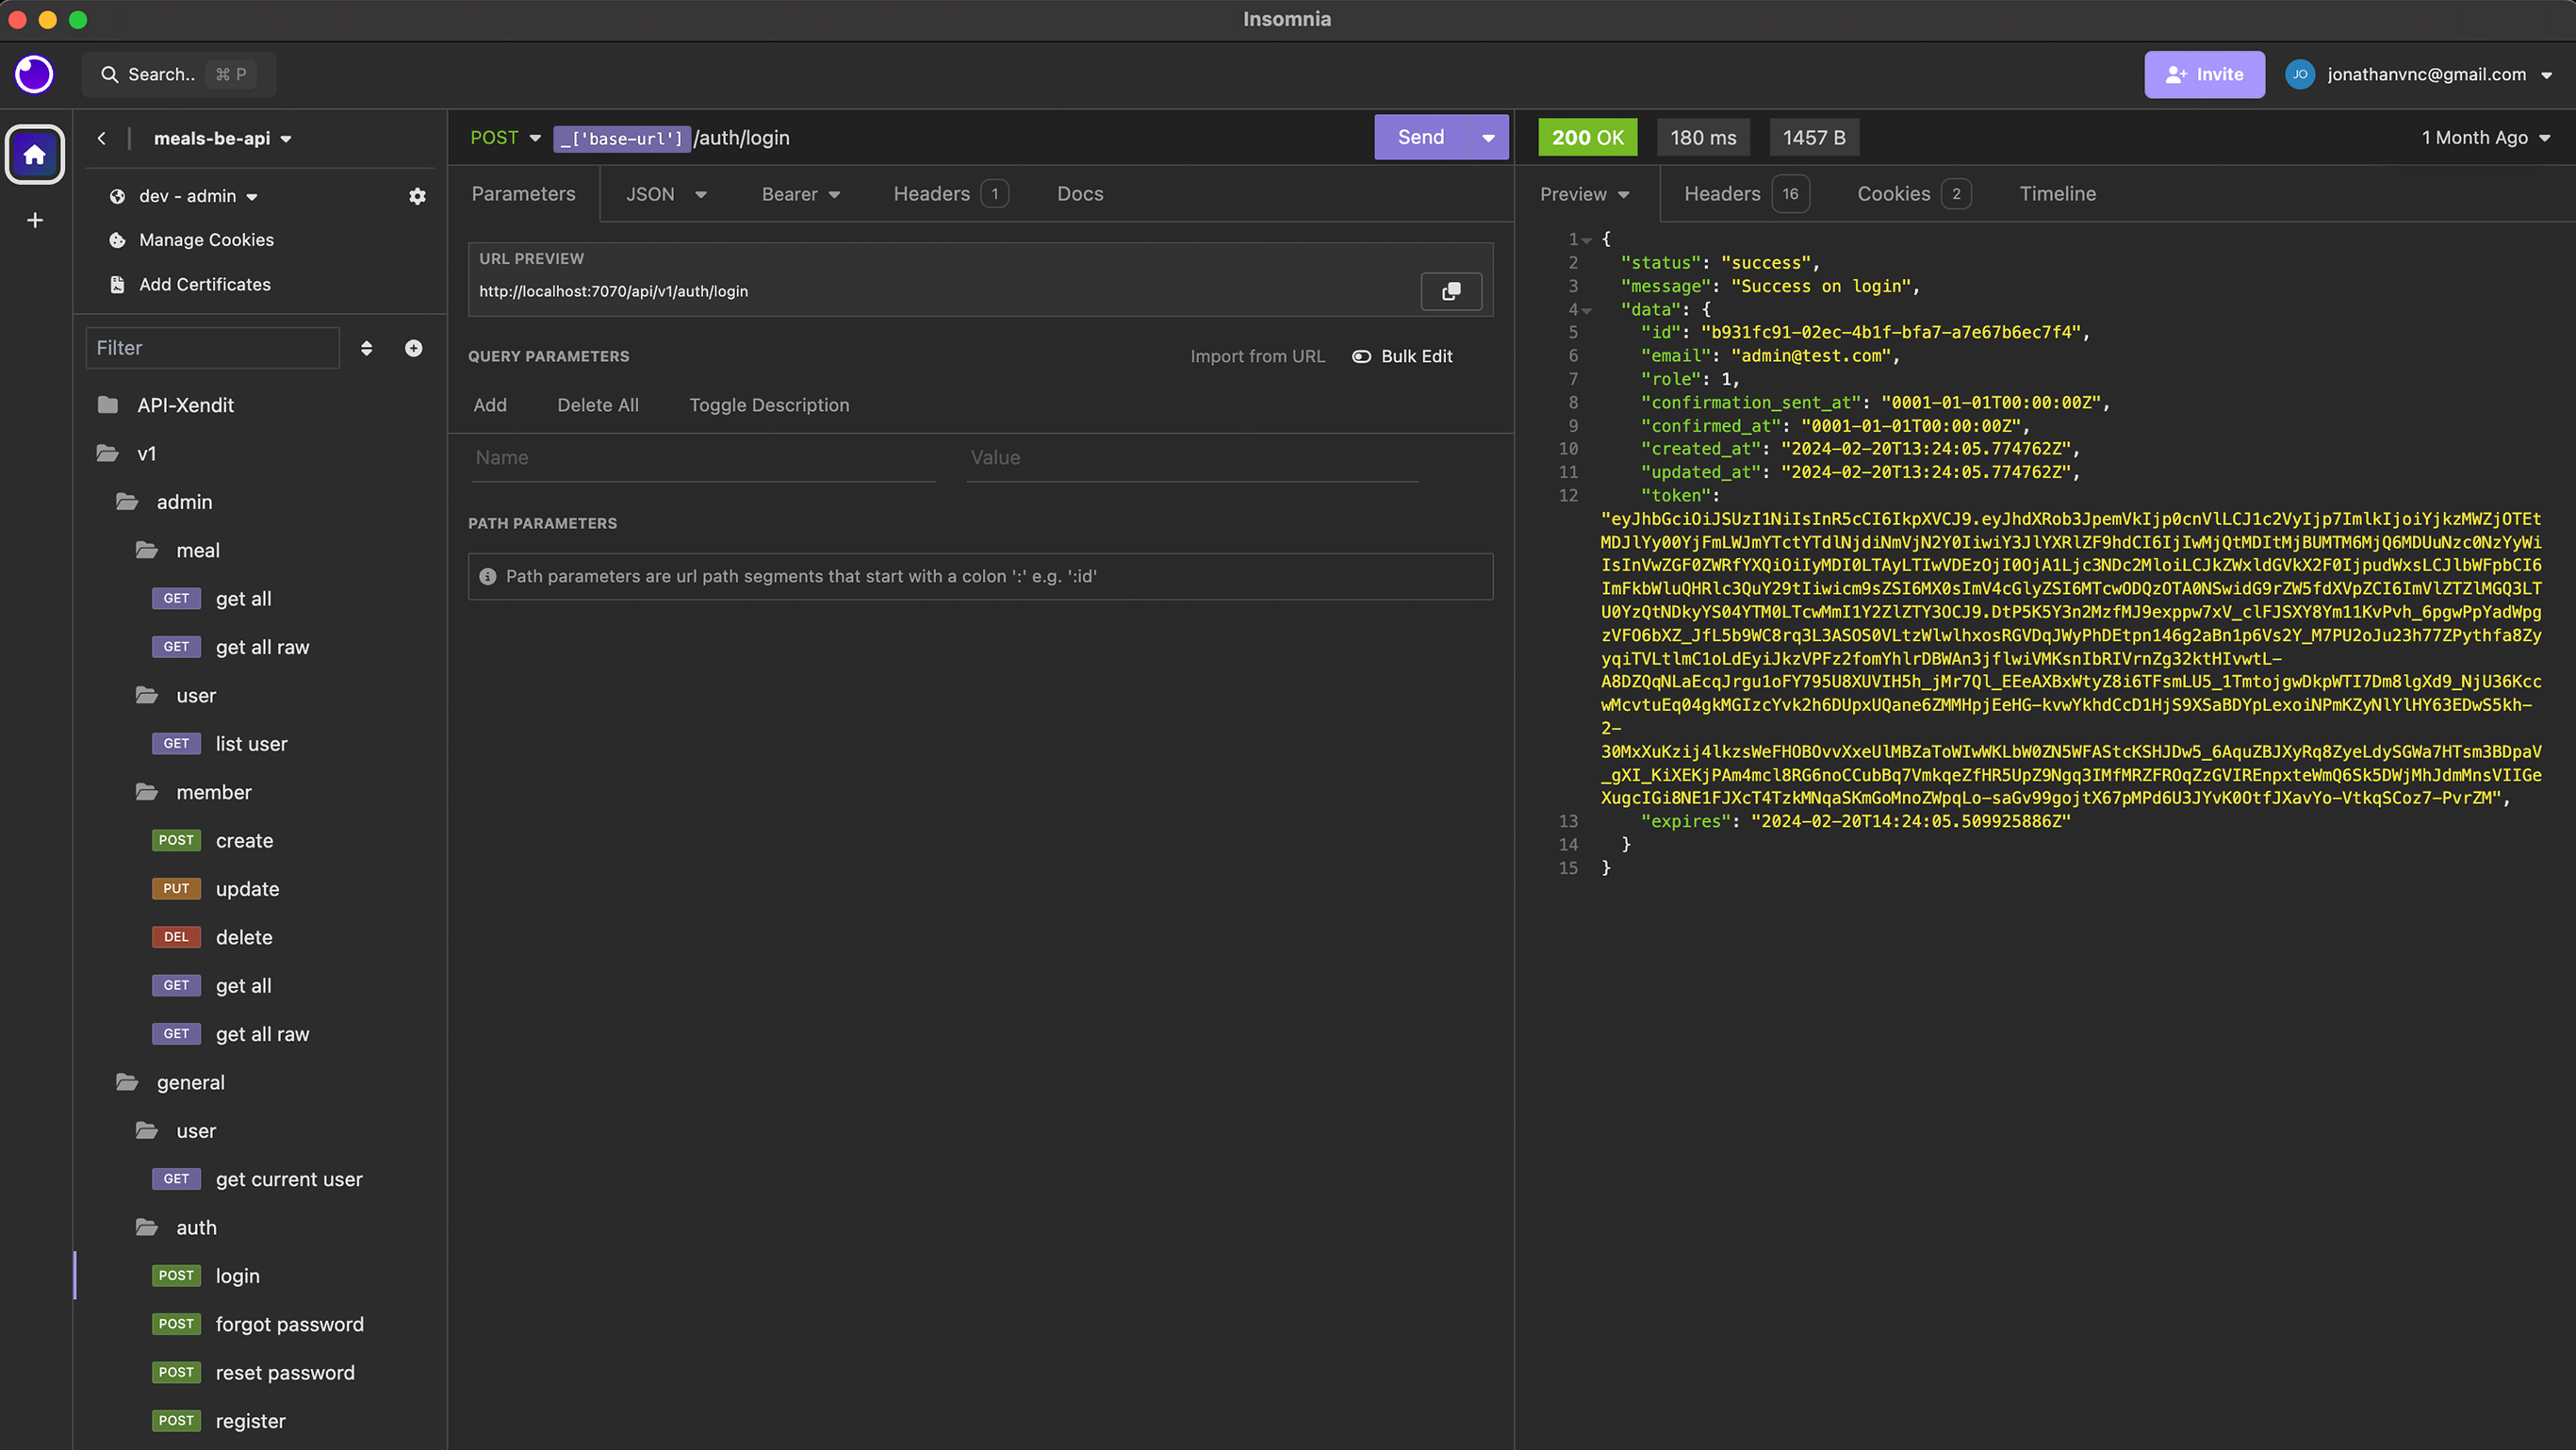Click the add request plus circle icon
Screen dimensions: 2576x1450
point(413,348)
